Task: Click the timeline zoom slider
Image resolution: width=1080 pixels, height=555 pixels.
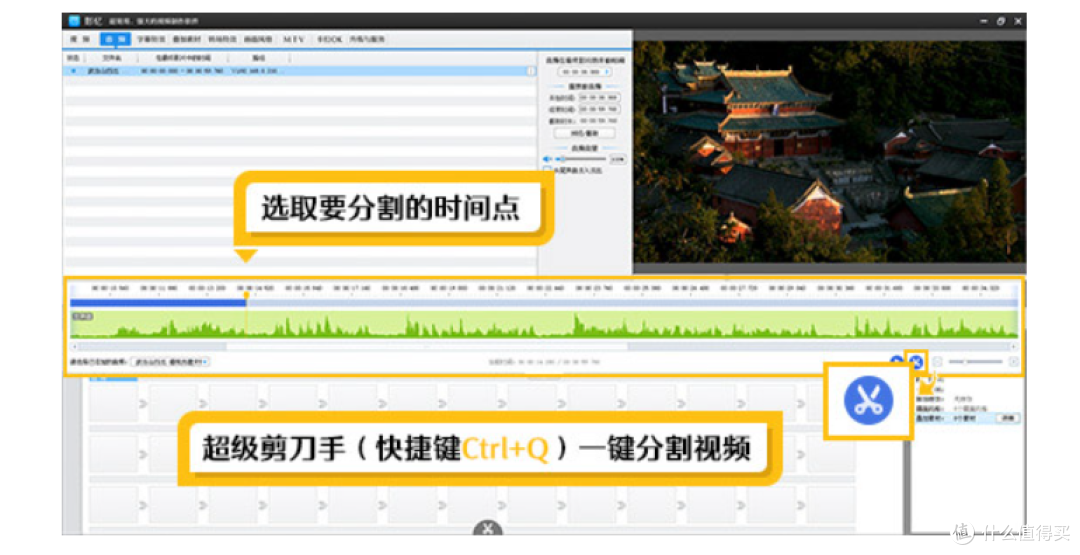Action: pos(975,362)
